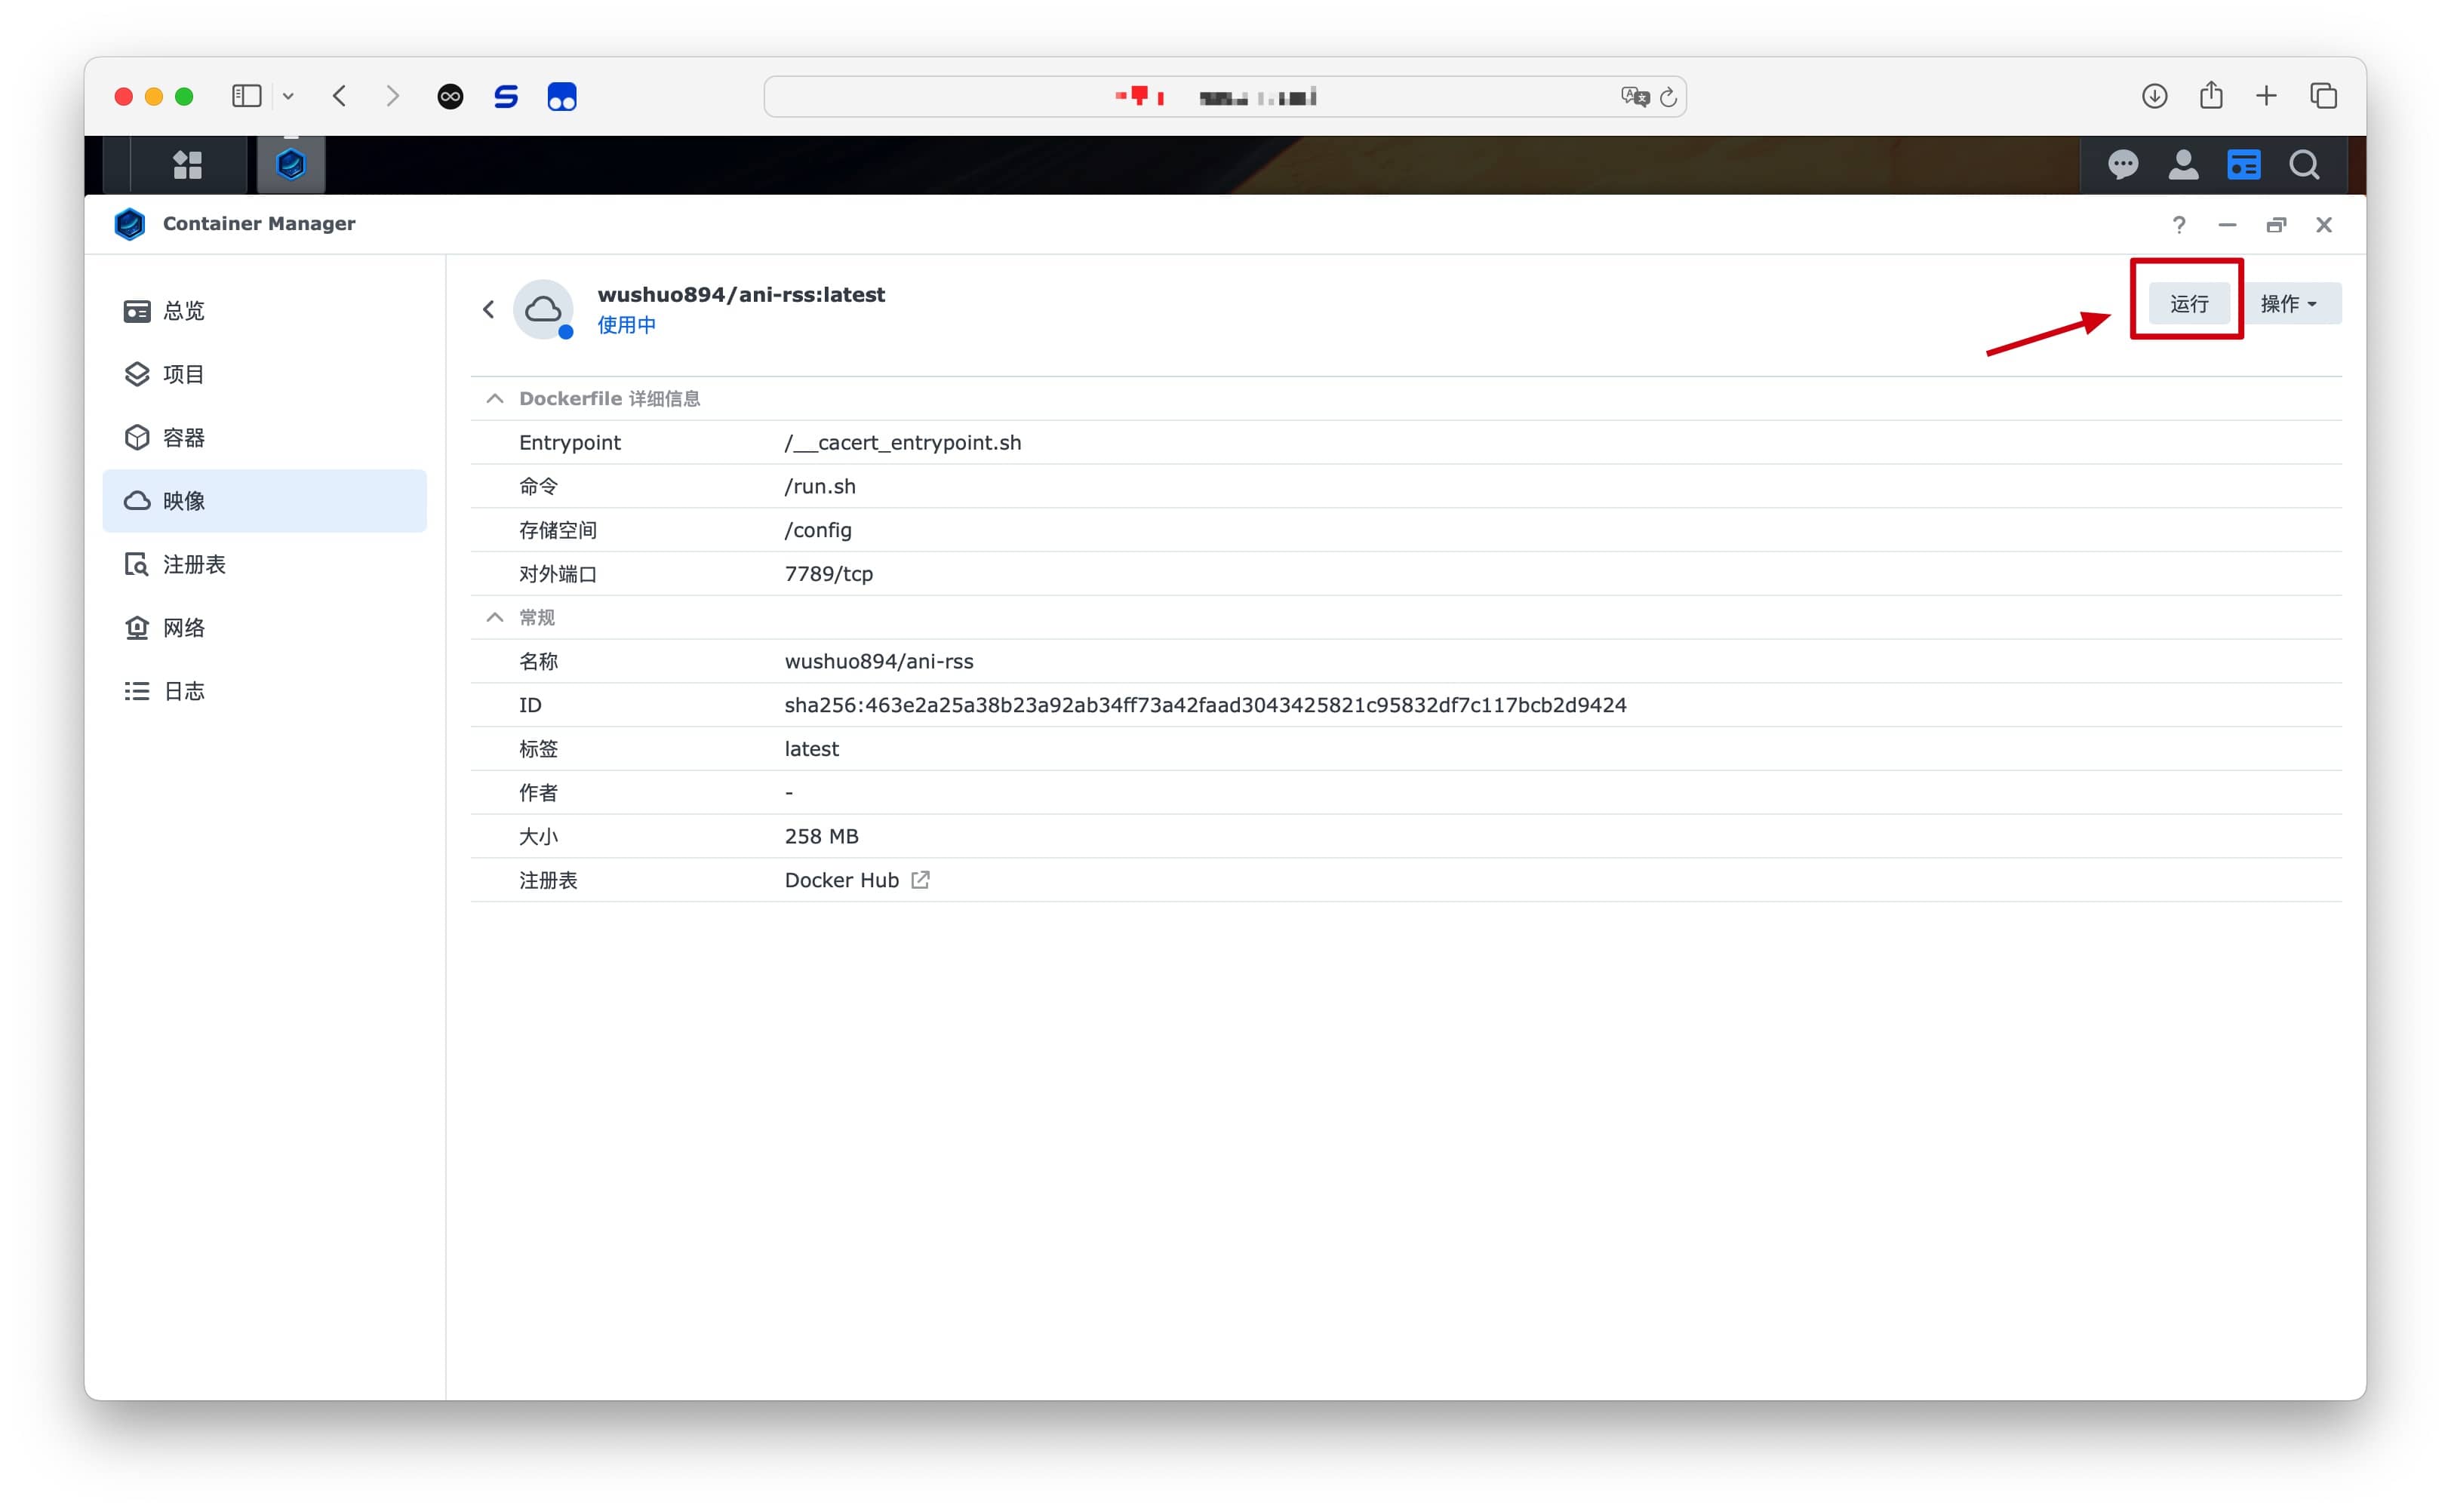Collapse the Dockerfile 详细信息 section
The height and width of the screenshot is (1512, 2451).
(x=496, y=399)
